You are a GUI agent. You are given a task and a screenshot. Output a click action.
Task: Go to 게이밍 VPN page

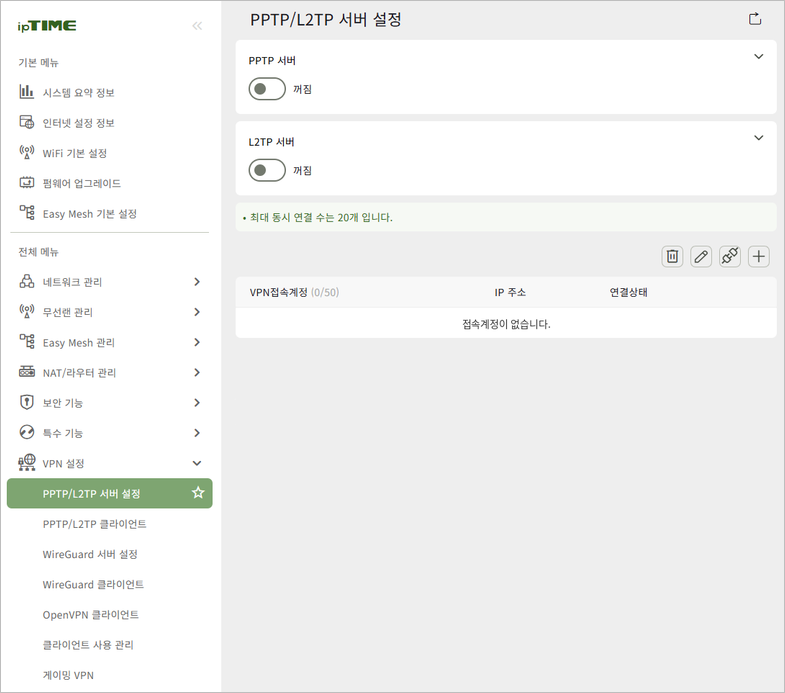coord(68,675)
